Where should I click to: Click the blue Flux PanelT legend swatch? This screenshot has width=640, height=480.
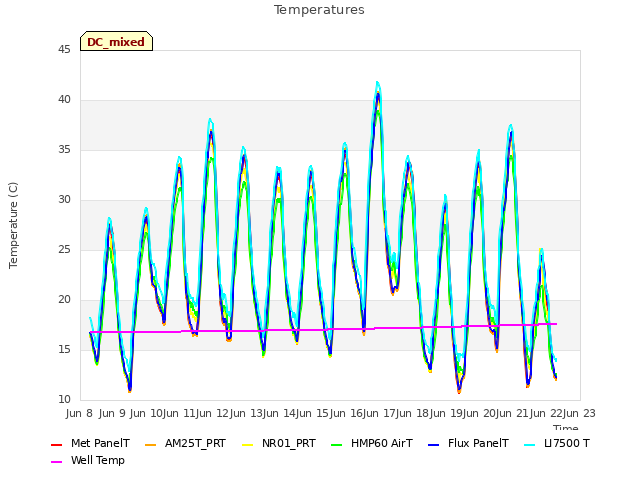pos(434,444)
